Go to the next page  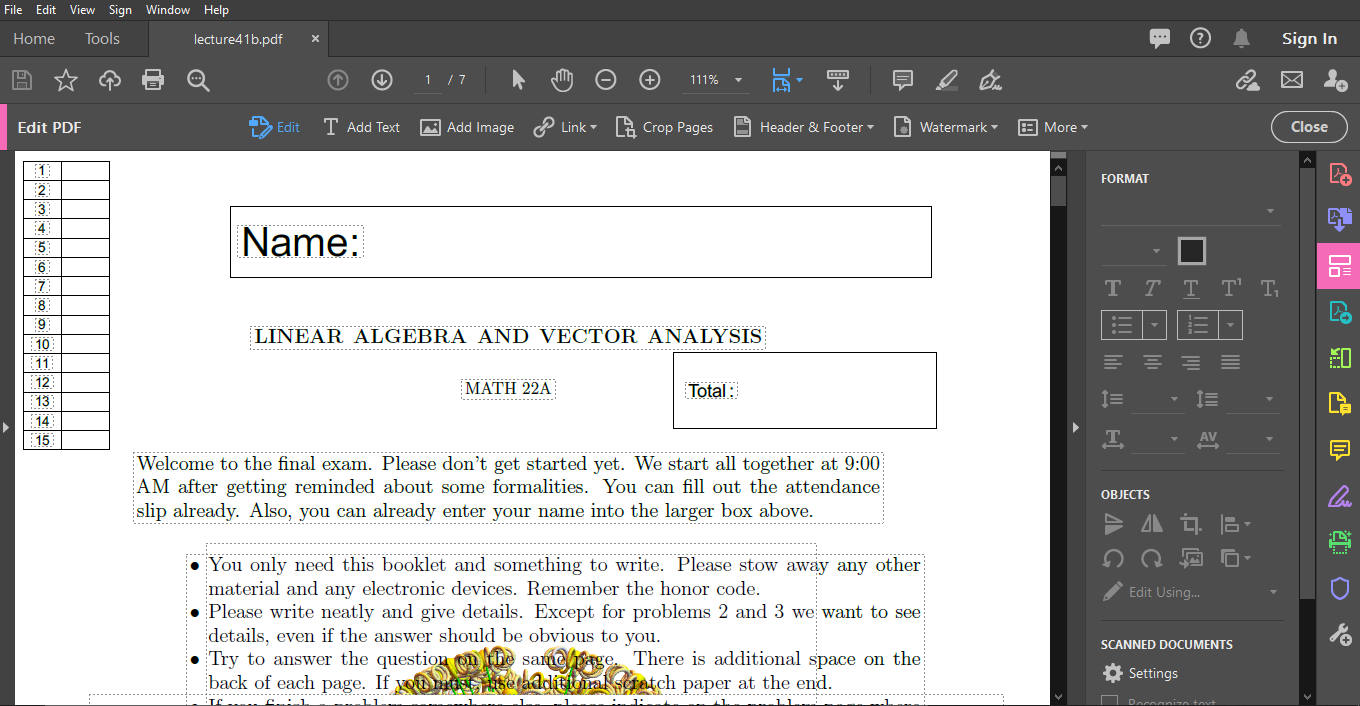[x=381, y=80]
